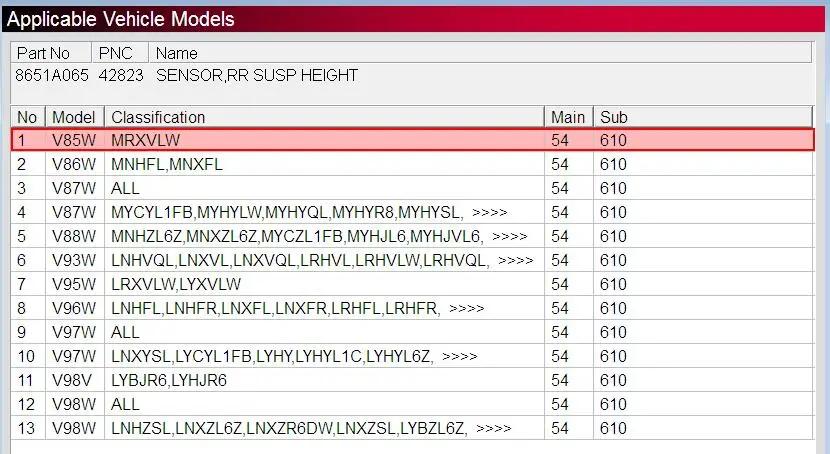Click classification starting LNXYSL
This screenshot has width=830, height=454.
[x=272, y=356]
